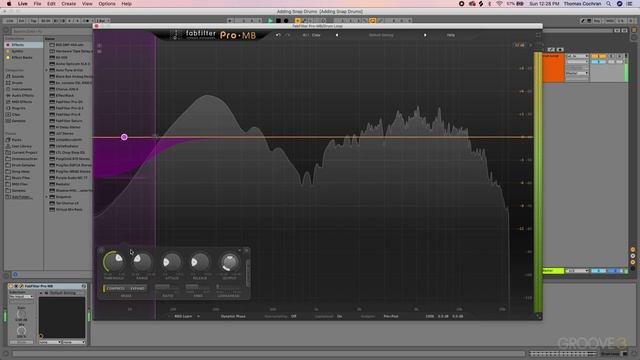Switch band mode to Expand
Viewport: 640px width, 360px height.
pos(137,288)
